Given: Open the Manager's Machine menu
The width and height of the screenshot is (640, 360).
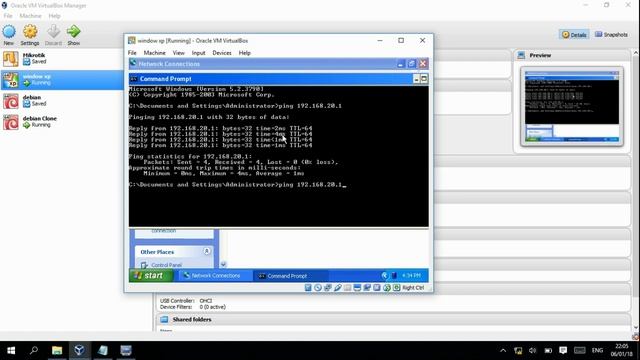Looking at the screenshot, I should point(30,16).
